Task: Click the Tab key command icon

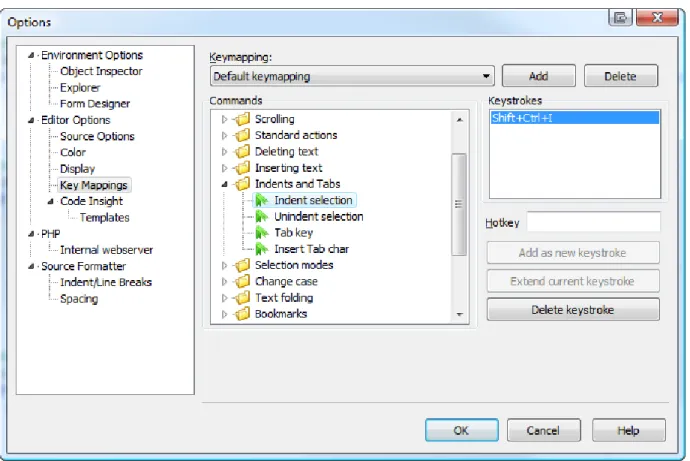Action: coord(262,233)
